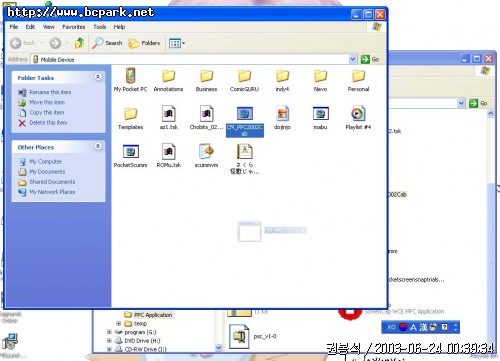Open the View menu
This screenshot has height=361, width=500.
tap(49, 27)
